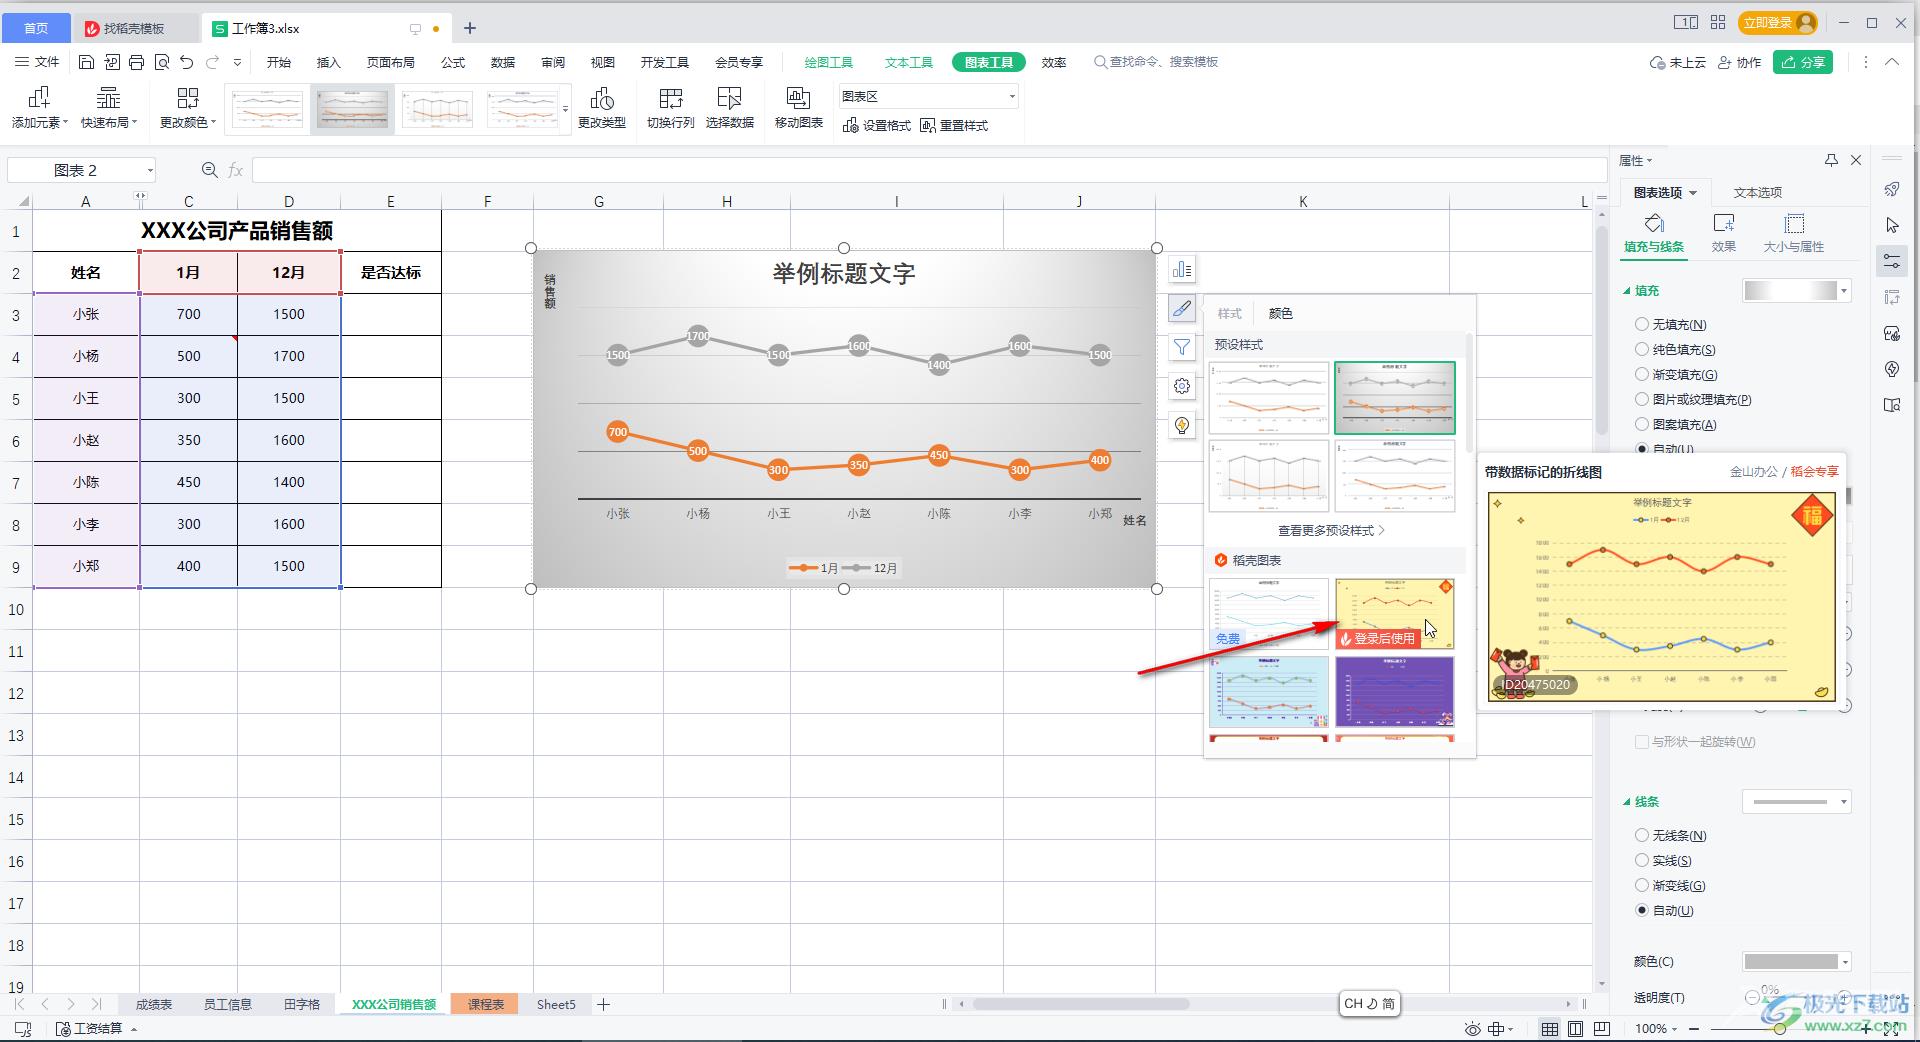Click Move Chart (移动图表)
1920x1042 pixels.
(798, 108)
